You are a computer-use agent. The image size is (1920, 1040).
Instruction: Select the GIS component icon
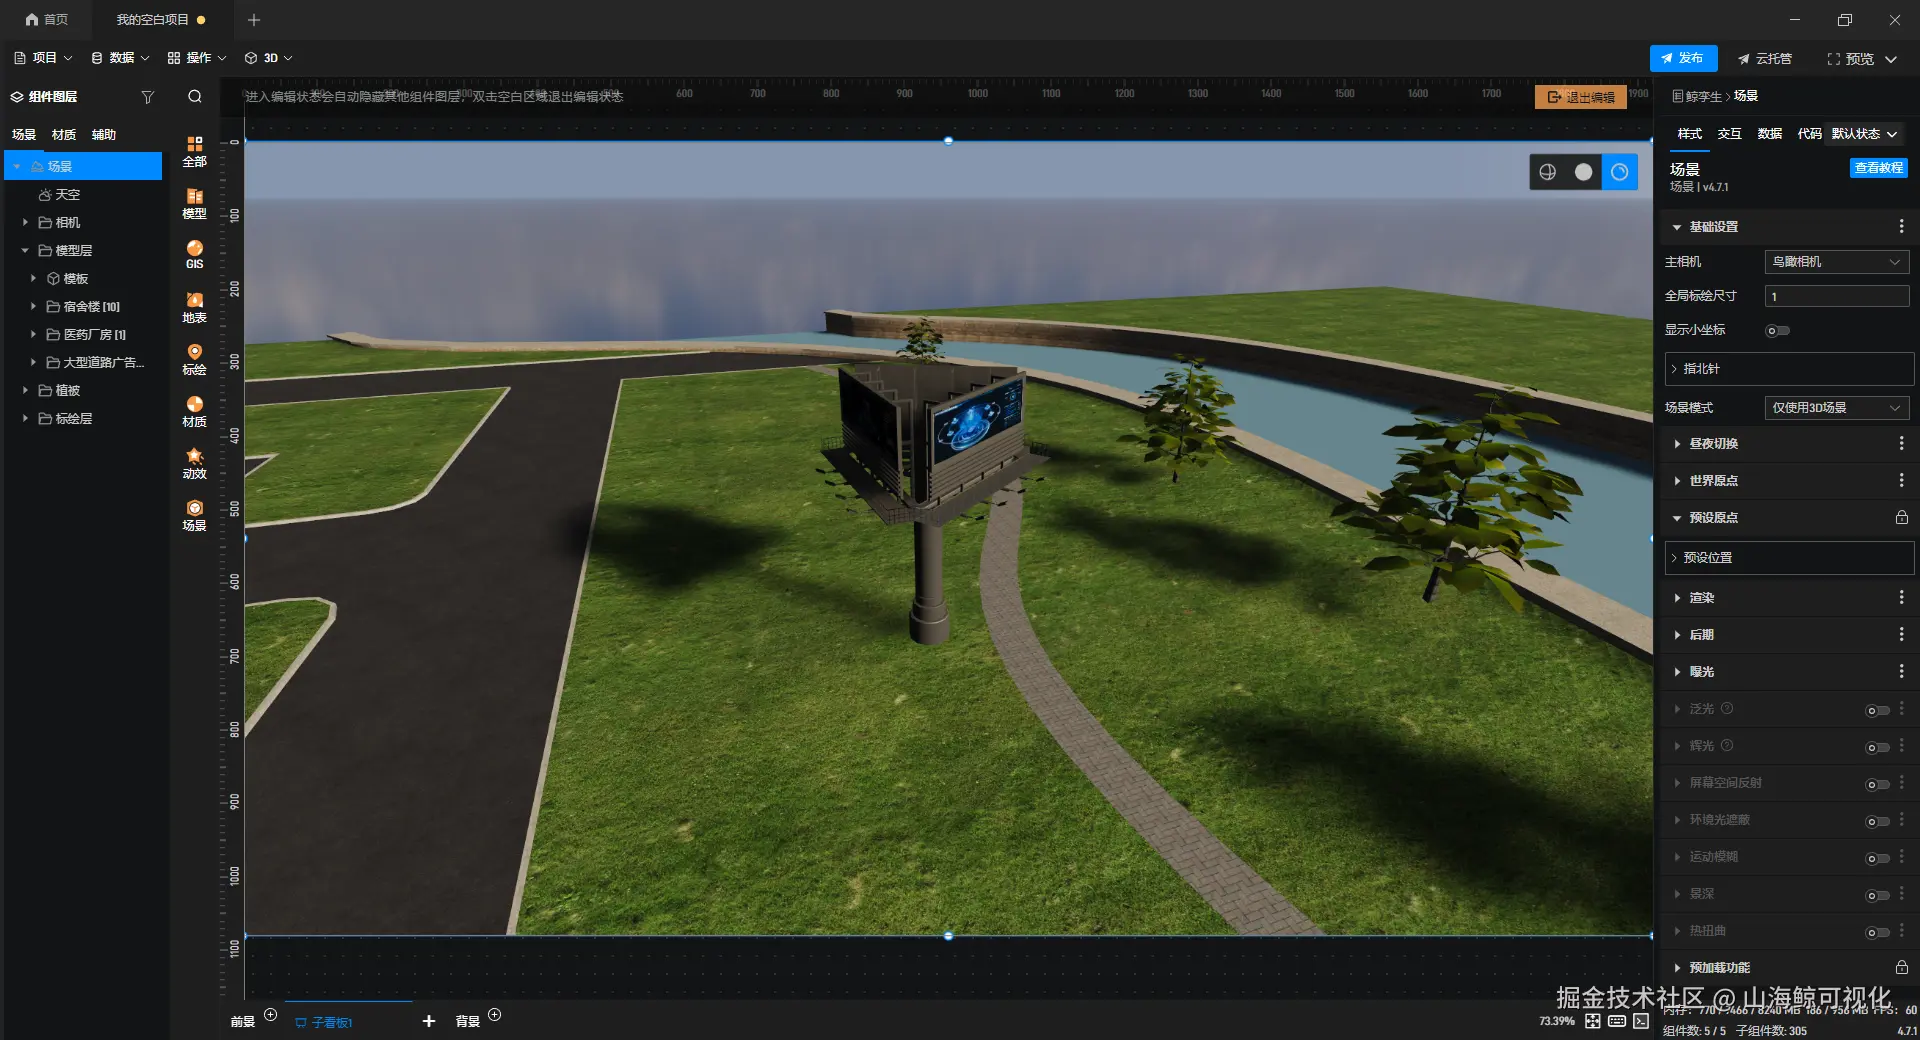[x=195, y=255]
